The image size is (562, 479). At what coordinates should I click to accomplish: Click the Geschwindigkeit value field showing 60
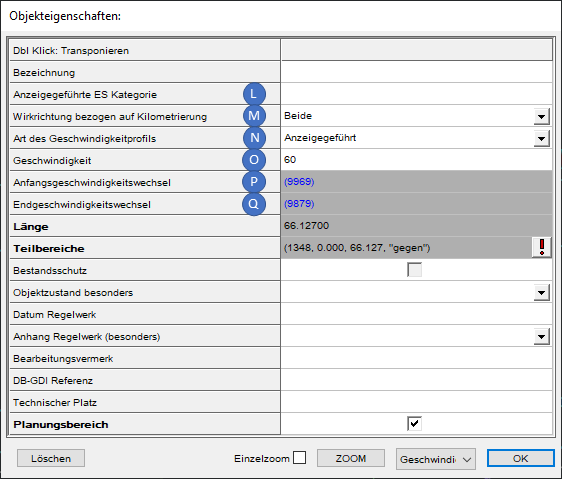[416, 160]
